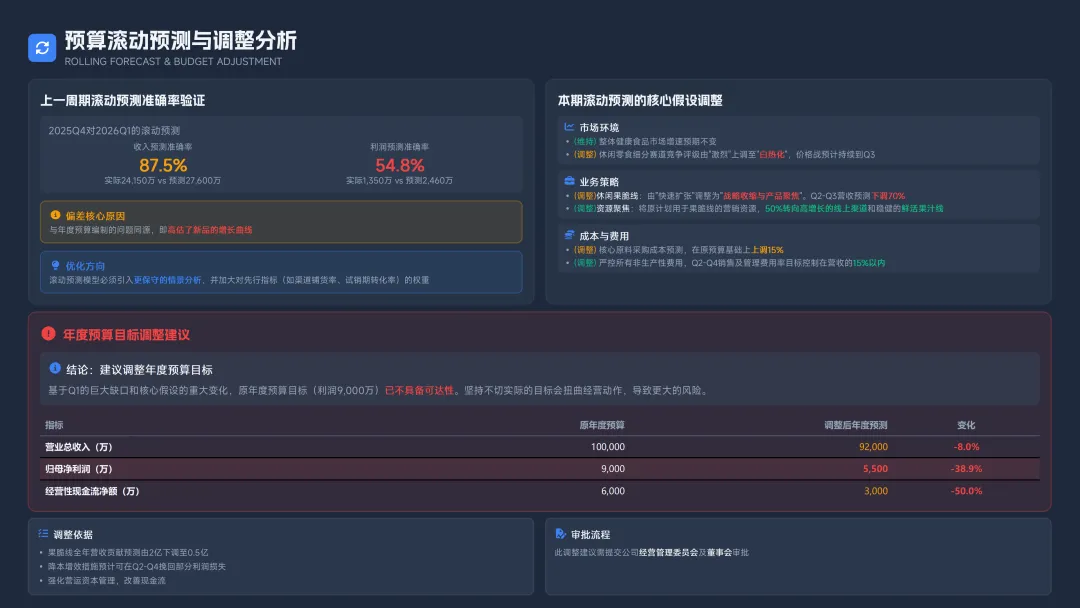The height and width of the screenshot is (608, 1080).
Task: Click the 87.5% revenue accuracy value
Action: 163,165
